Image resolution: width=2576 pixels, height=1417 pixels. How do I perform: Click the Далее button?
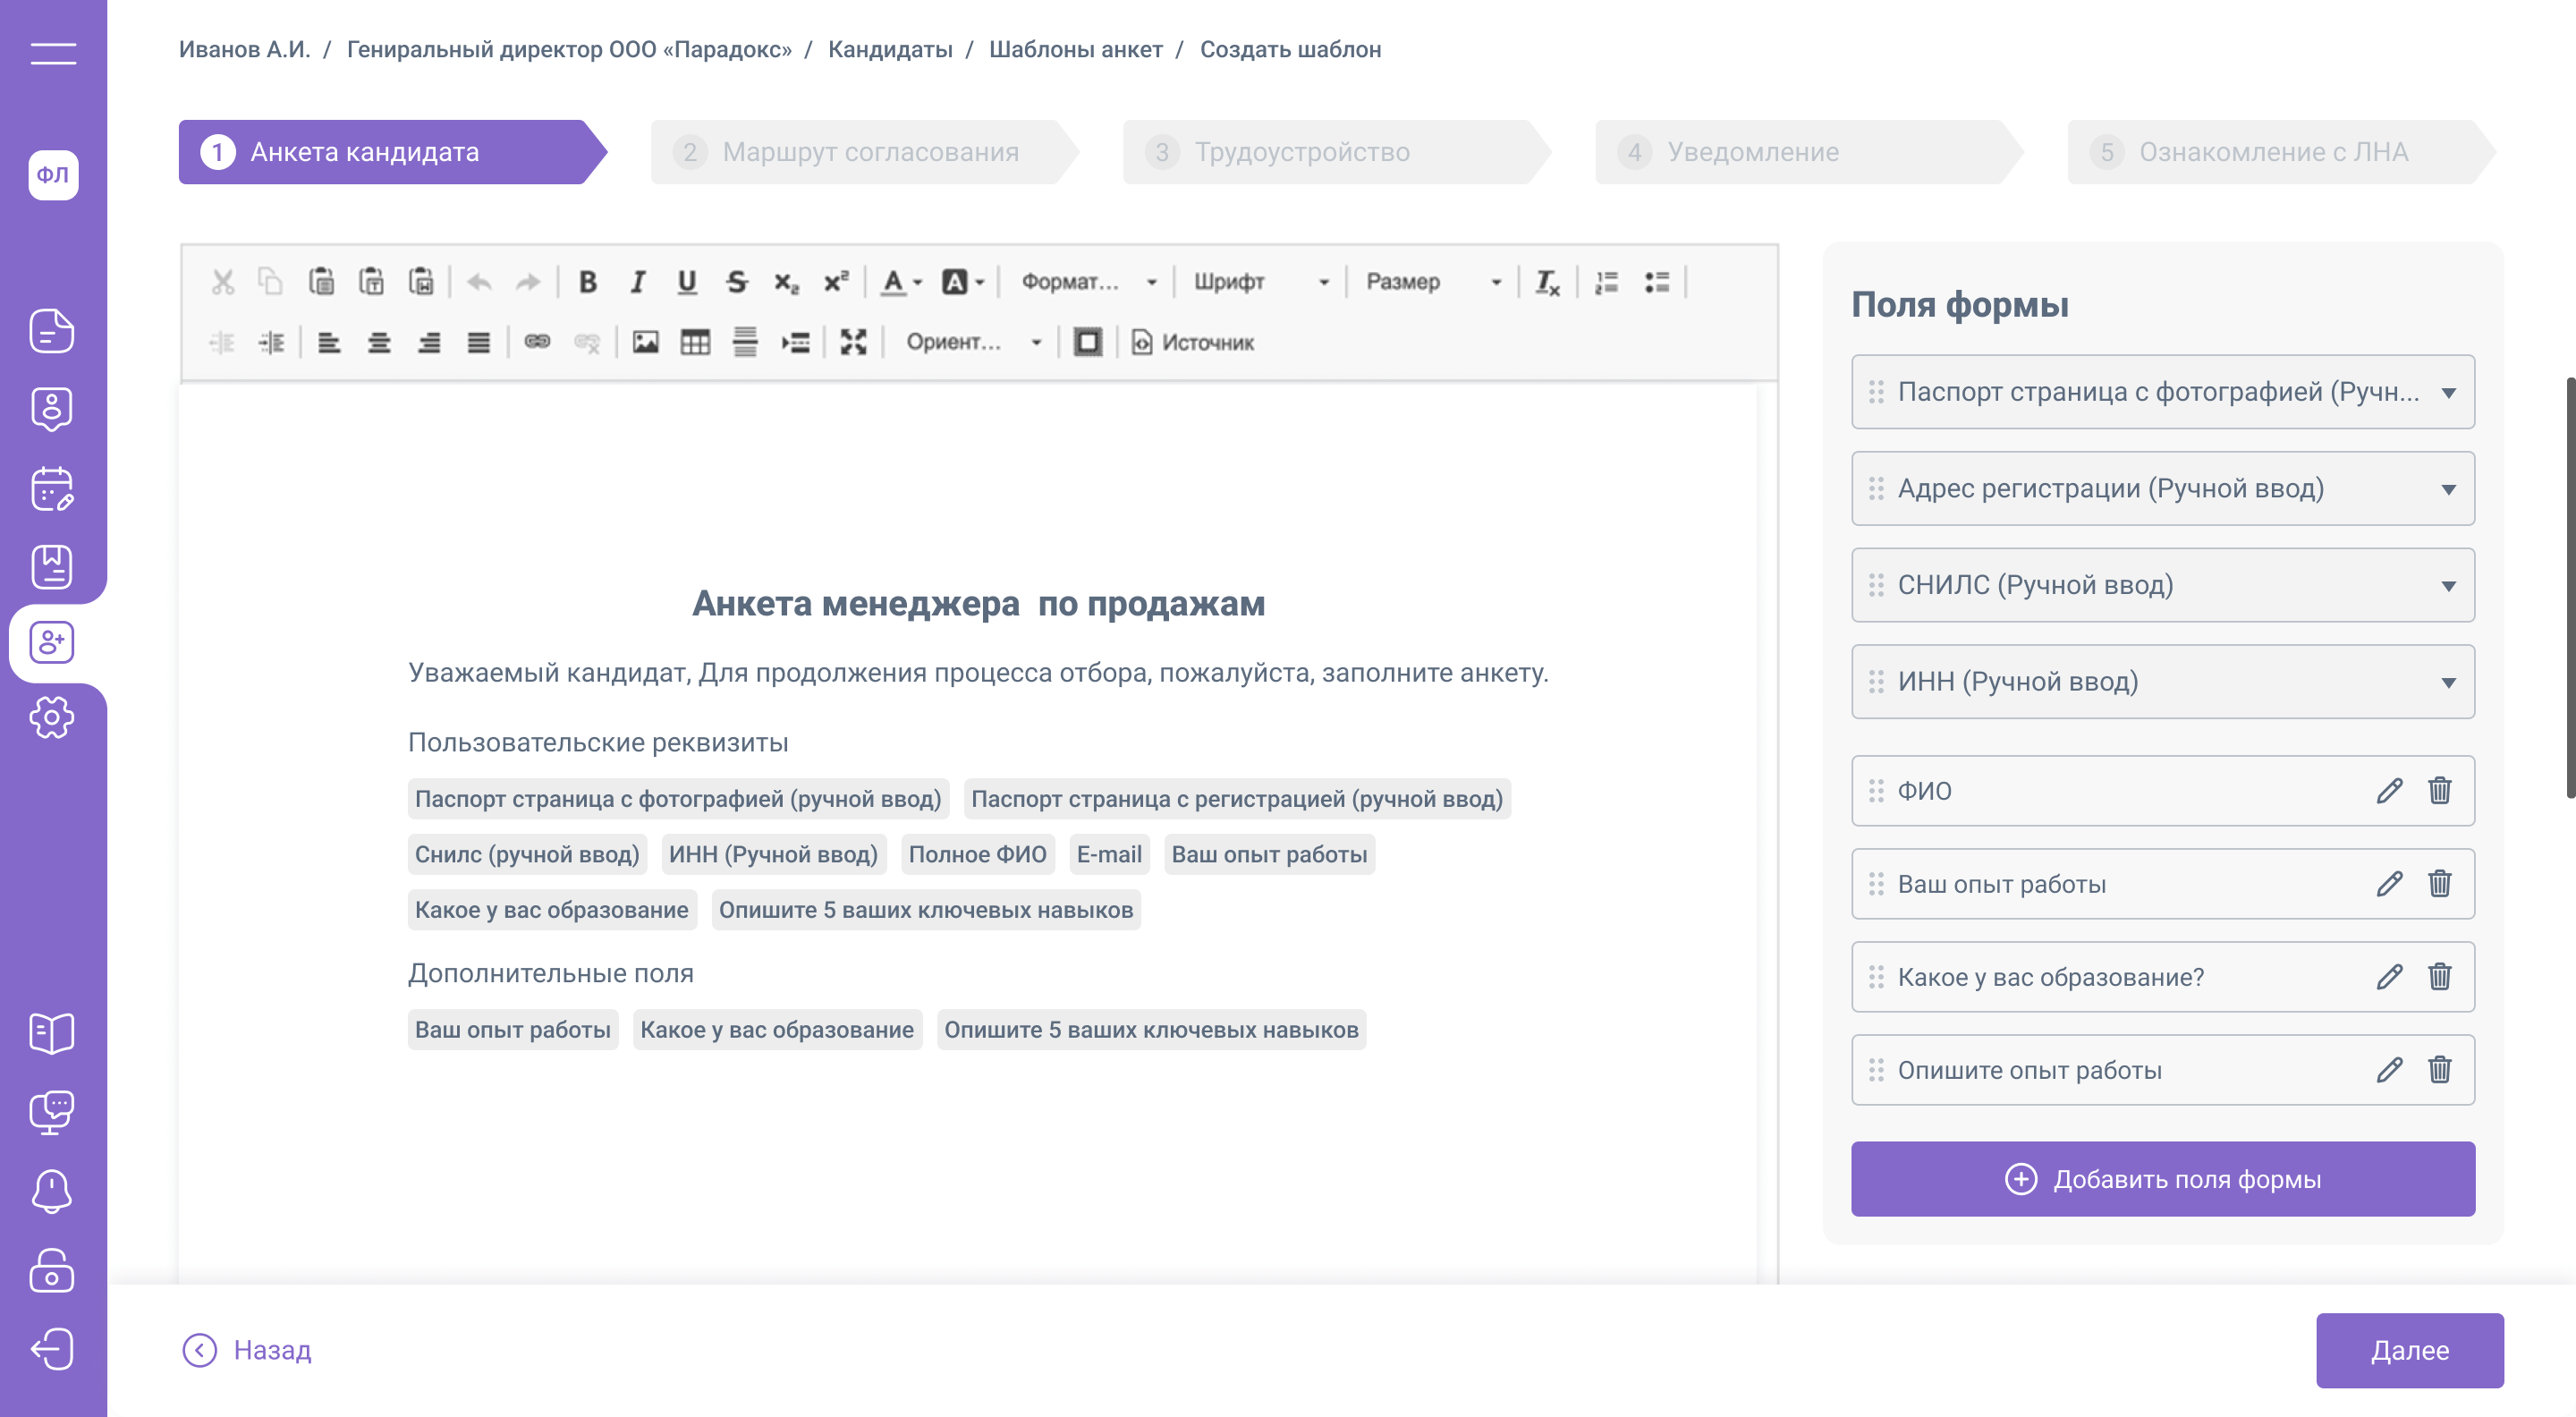click(2409, 1350)
